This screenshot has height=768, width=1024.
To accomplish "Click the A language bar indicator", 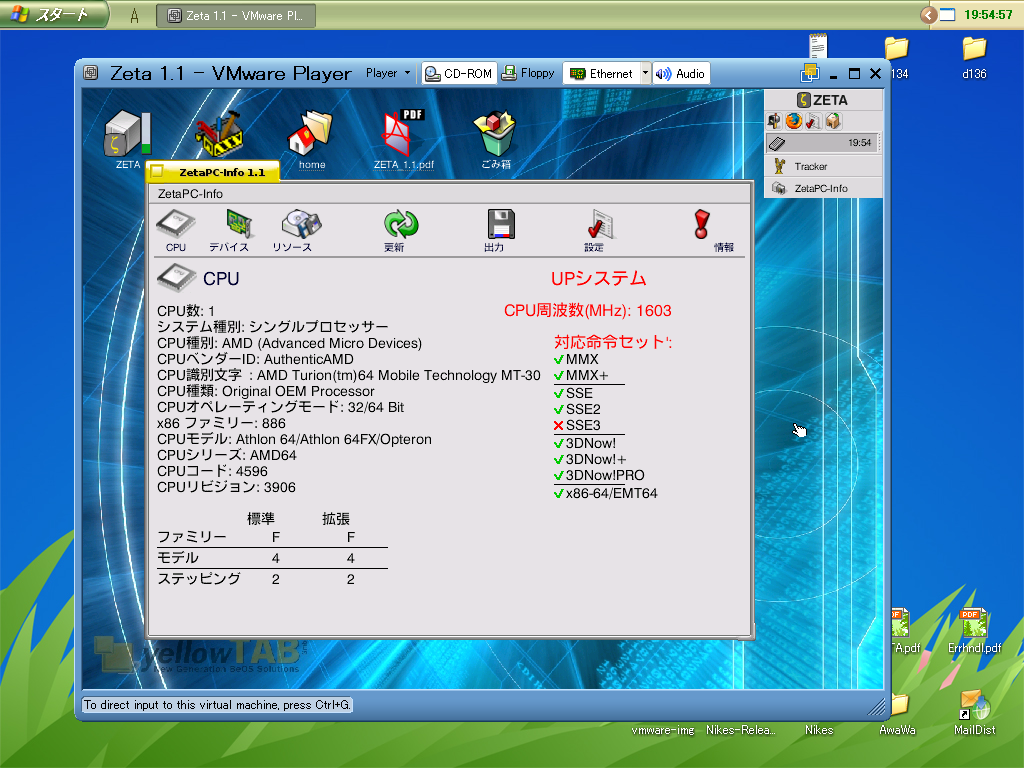I will (x=134, y=16).
